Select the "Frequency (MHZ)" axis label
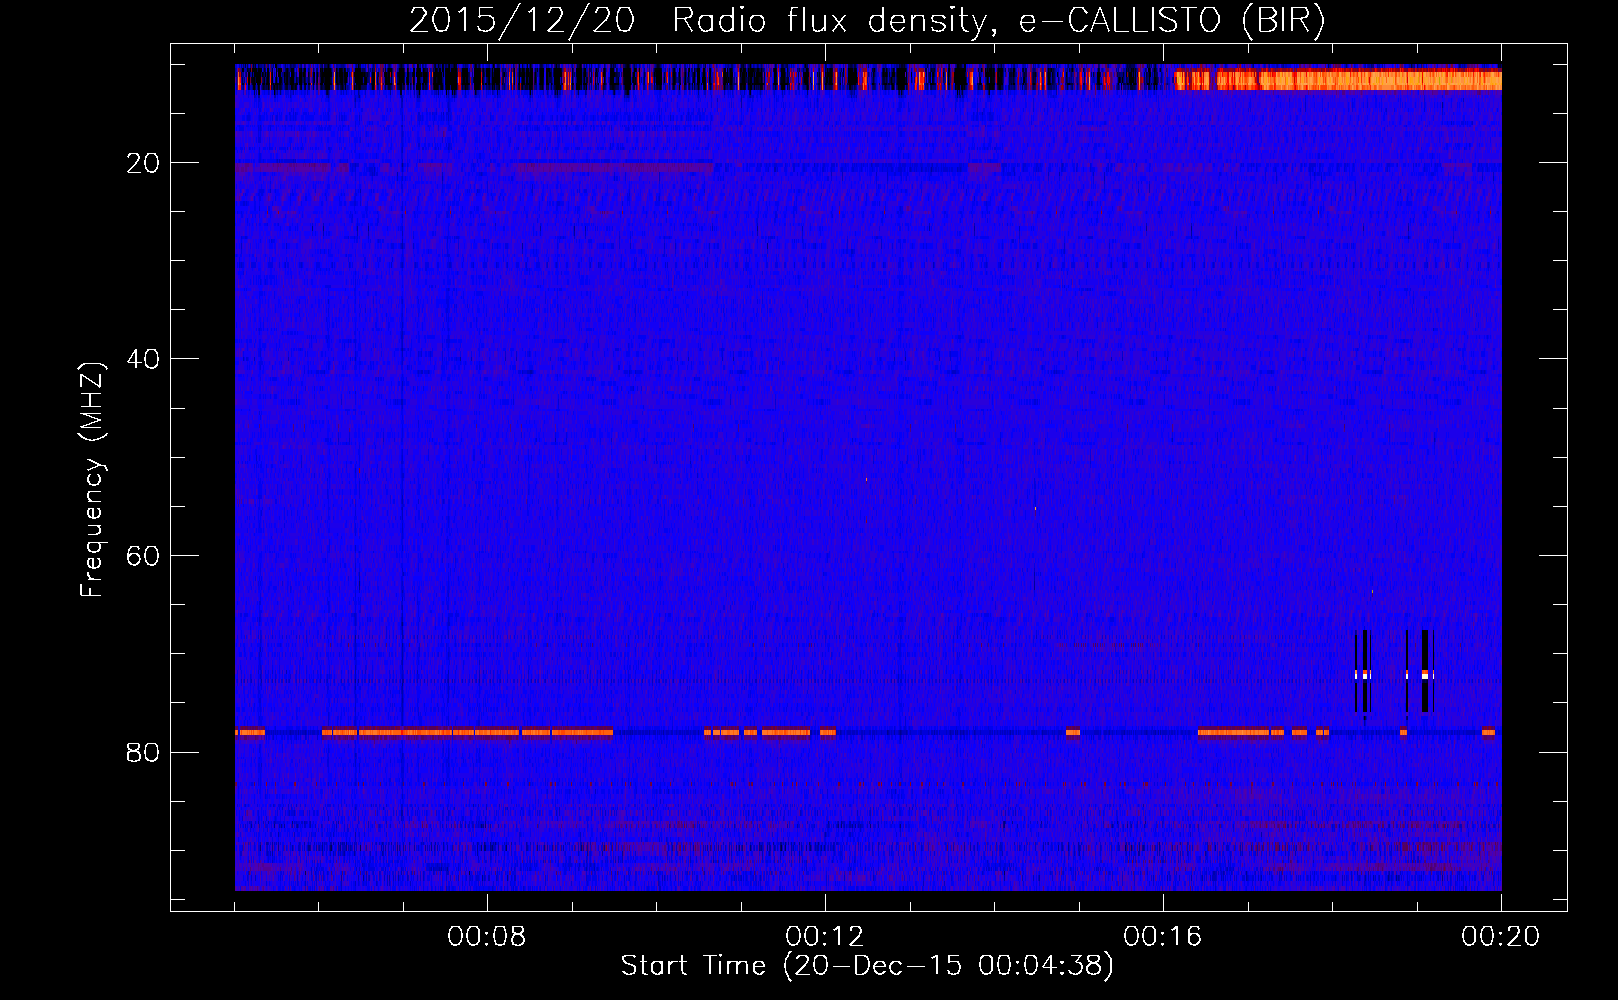 pos(92,480)
